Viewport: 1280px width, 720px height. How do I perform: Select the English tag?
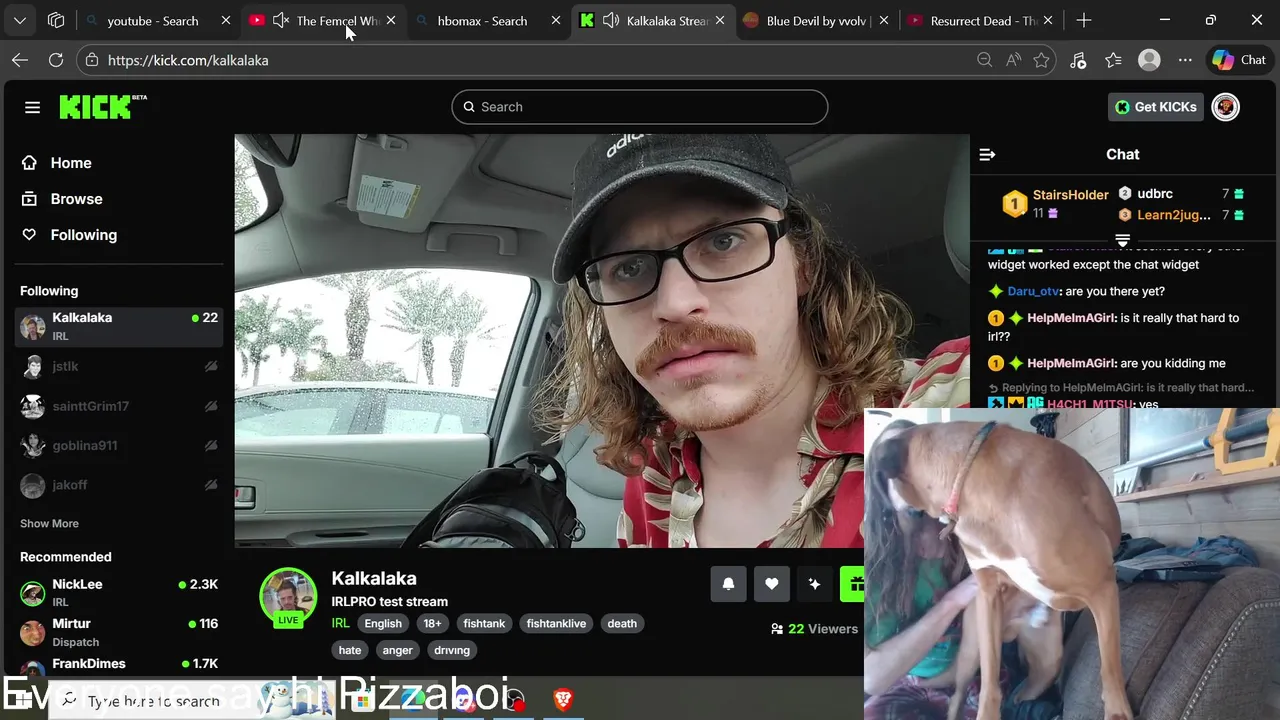click(x=383, y=623)
